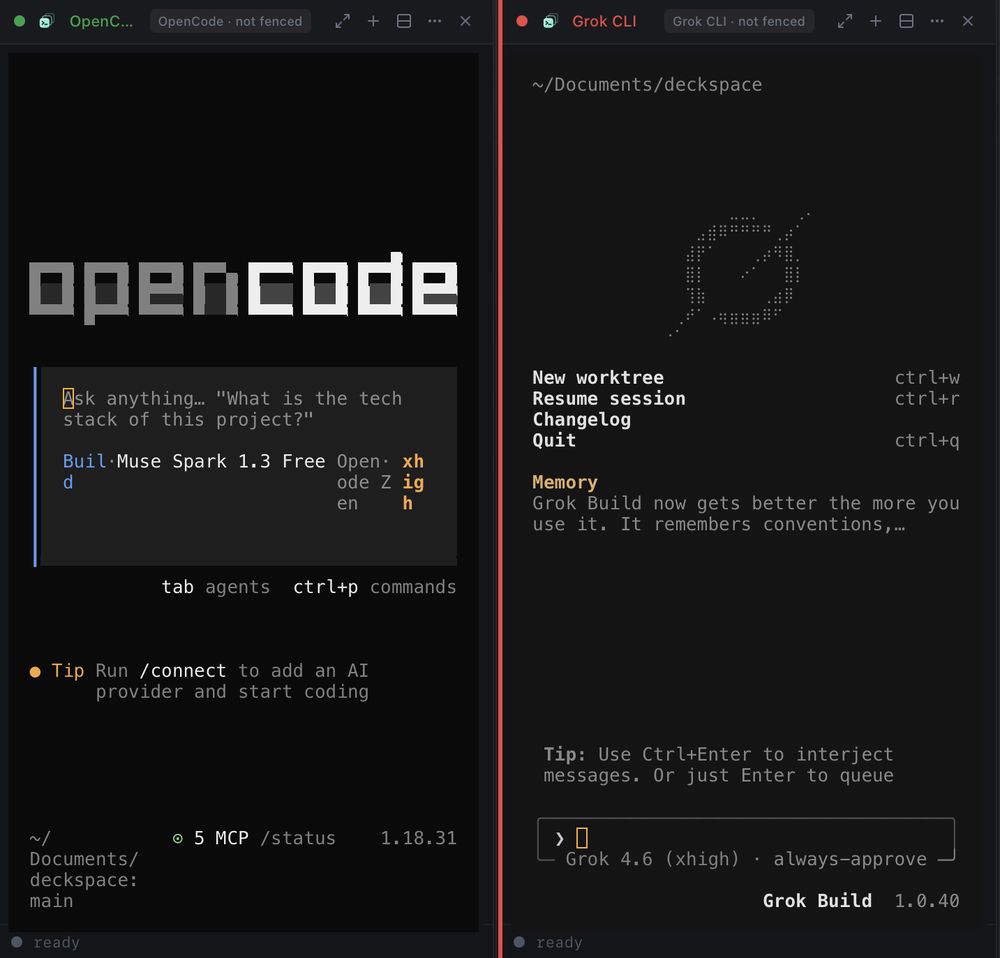Click the terminal icon beside OpenCode title
This screenshot has height=958, width=1000.
tap(47, 21)
